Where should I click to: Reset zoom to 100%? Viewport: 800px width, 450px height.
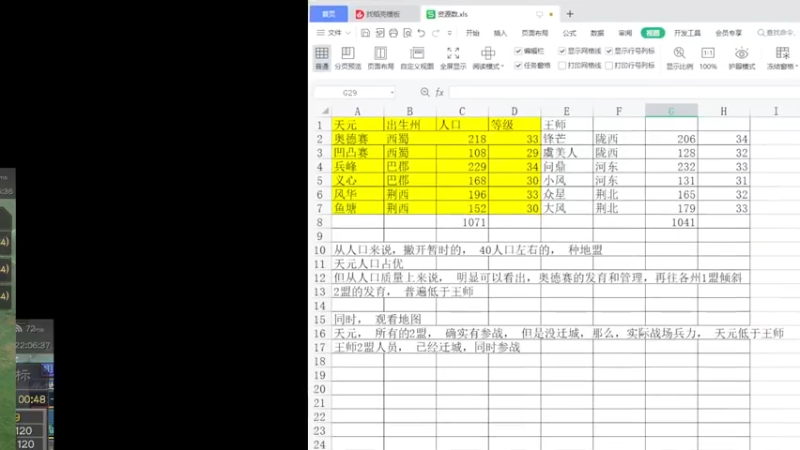[708, 58]
